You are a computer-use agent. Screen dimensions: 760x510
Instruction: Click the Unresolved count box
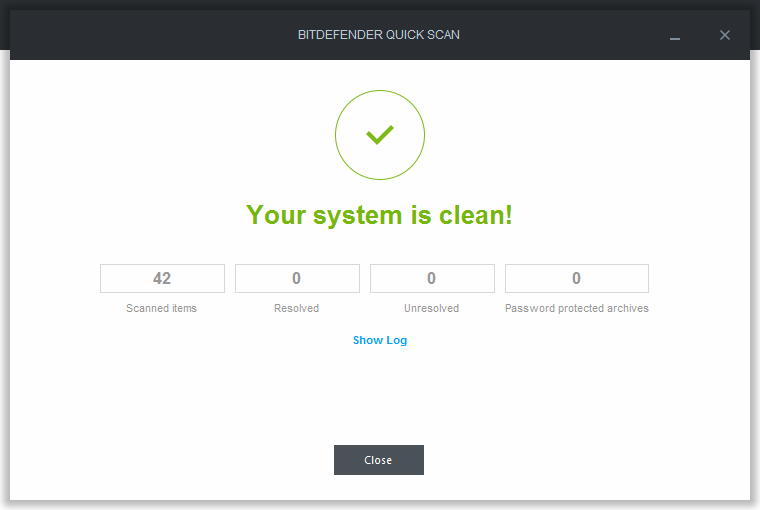[x=432, y=278]
